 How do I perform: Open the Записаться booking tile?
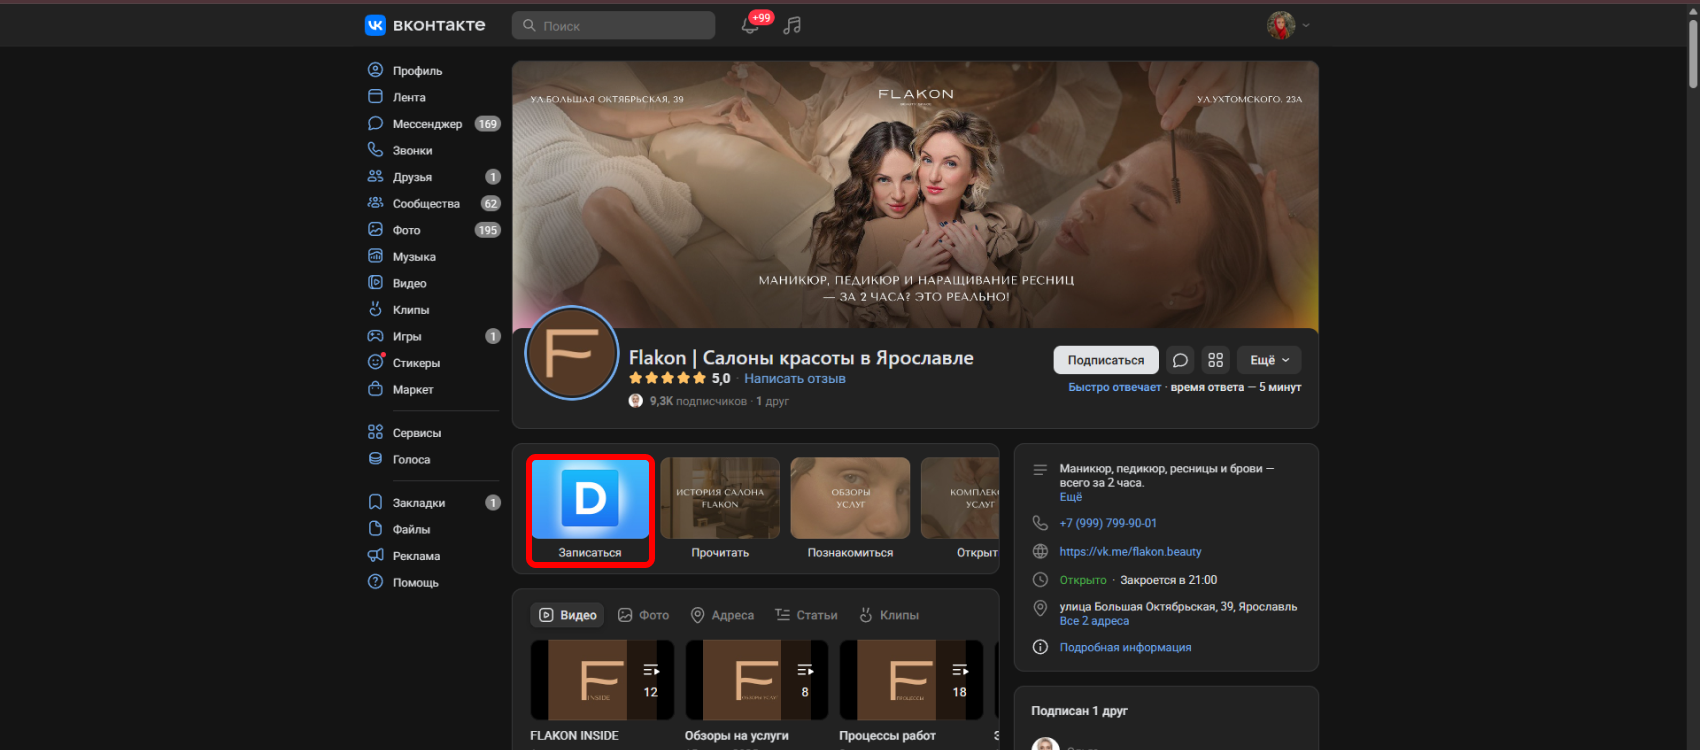pyautogui.click(x=590, y=510)
